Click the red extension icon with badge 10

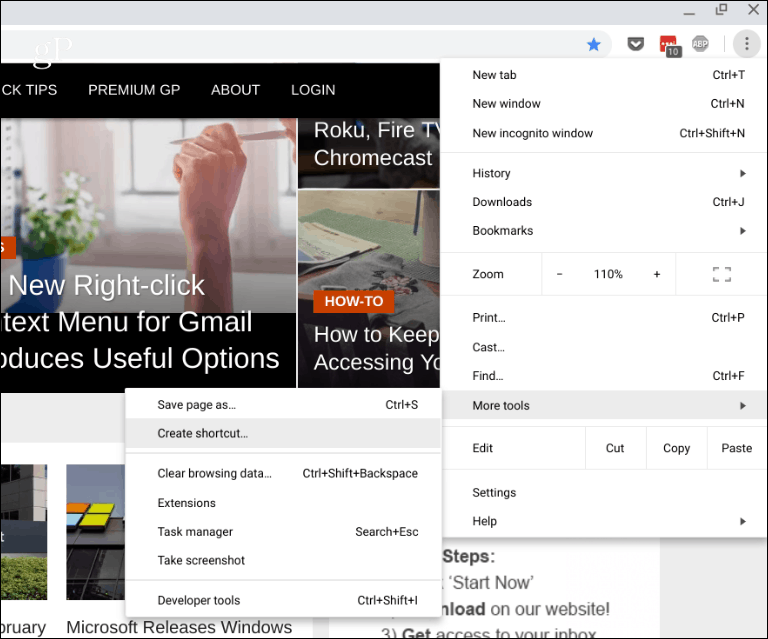[670, 46]
